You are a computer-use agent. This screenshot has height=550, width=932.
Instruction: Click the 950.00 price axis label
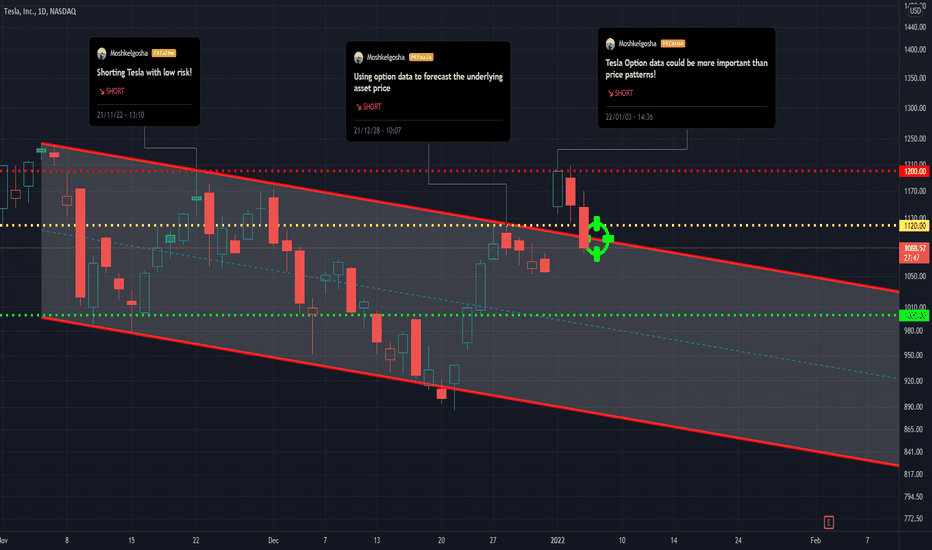coord(914,355)
